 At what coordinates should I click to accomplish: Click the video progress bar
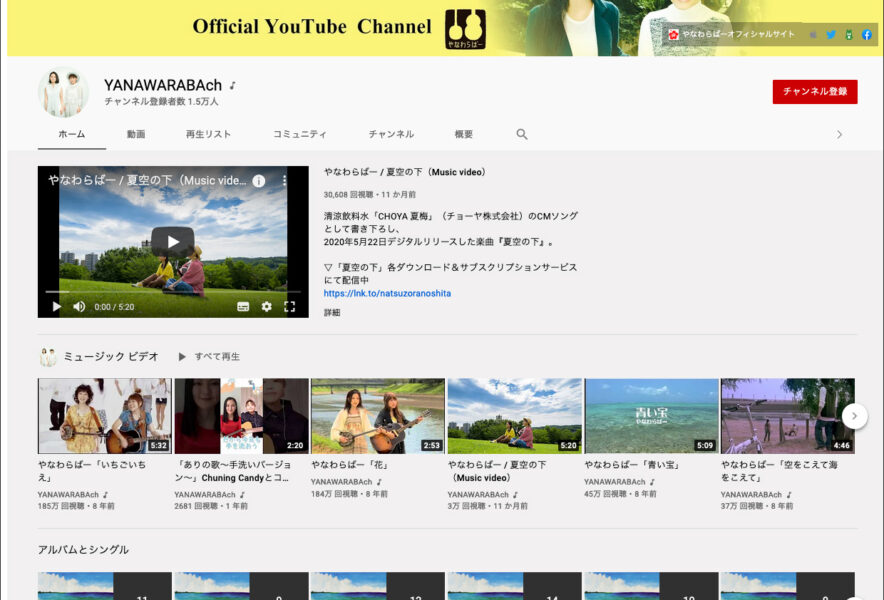[x=173, y=292]
